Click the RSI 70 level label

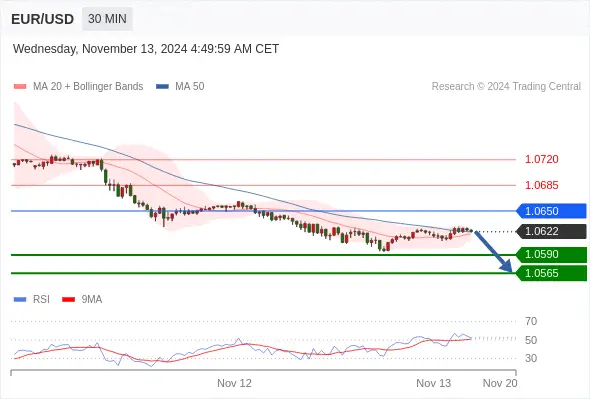[531, 321]
